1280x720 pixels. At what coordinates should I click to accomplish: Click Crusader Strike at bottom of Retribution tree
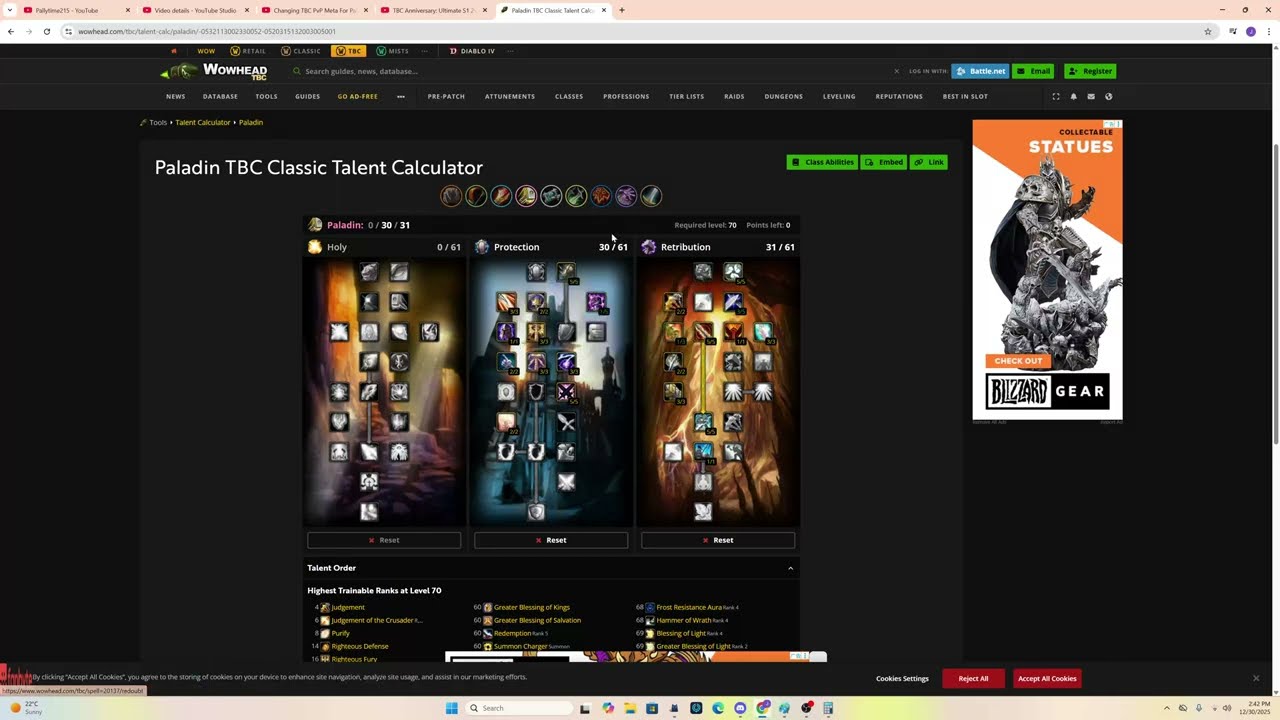(703, 512)
